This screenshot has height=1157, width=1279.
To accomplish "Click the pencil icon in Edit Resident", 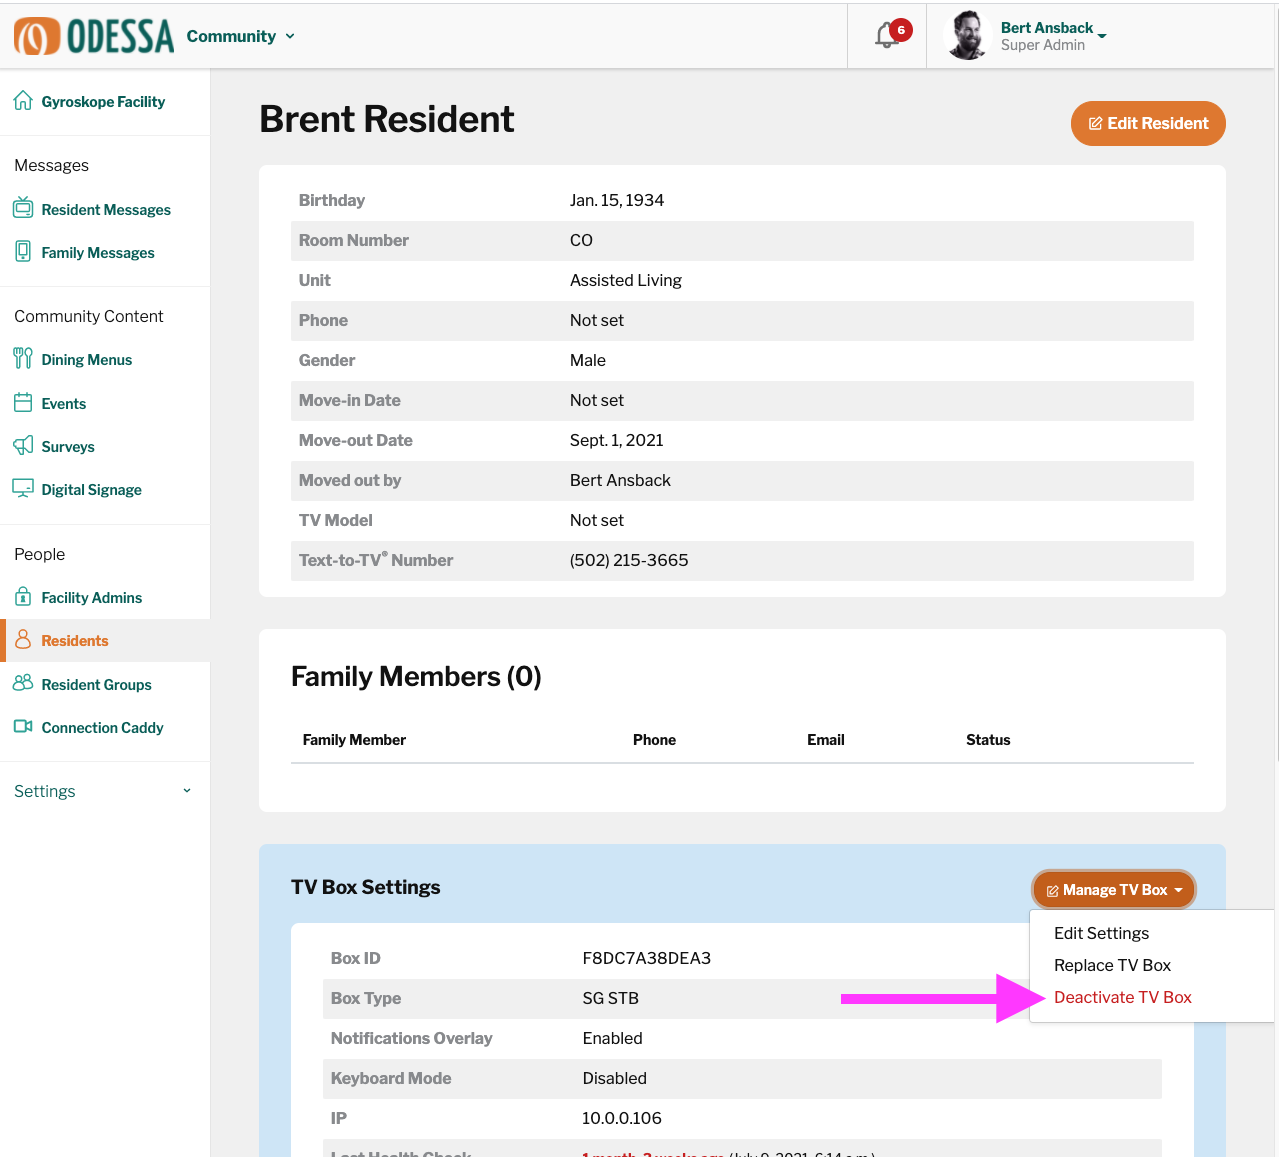I will click(x=1095, y=123).
